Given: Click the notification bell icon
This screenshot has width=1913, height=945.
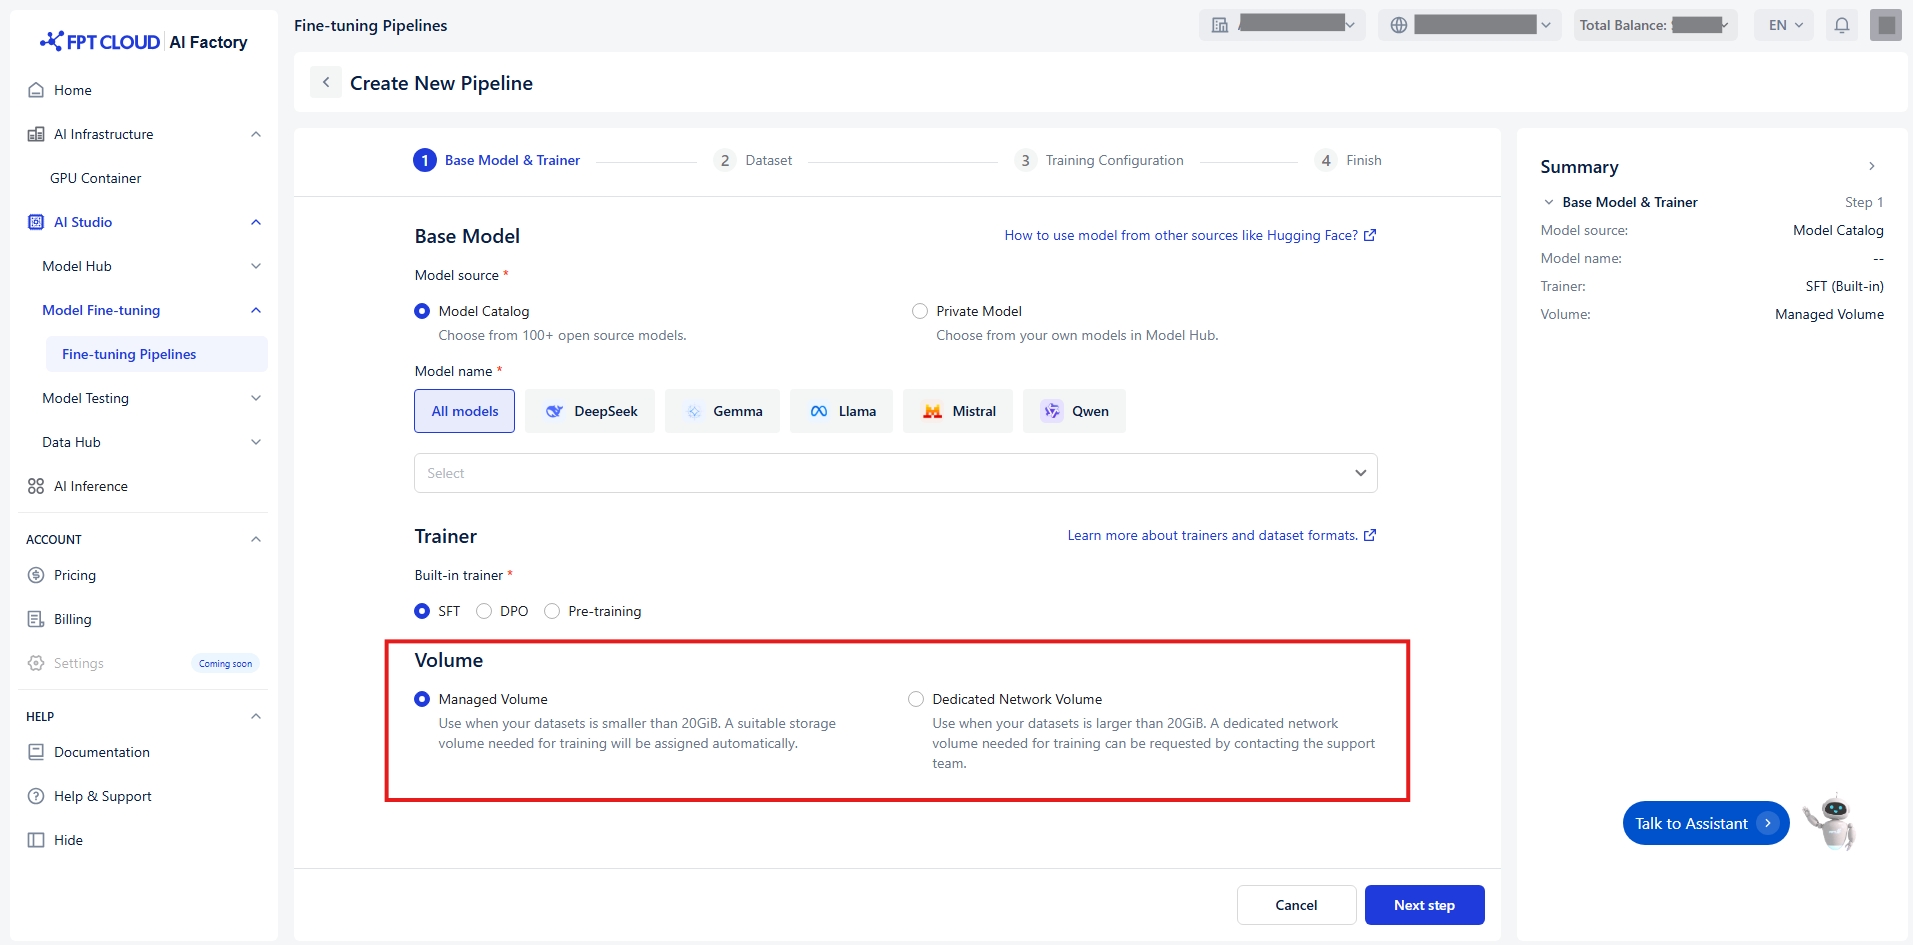Looking at the screenshot, I should pyautogui.click(x=1841, y=25).
